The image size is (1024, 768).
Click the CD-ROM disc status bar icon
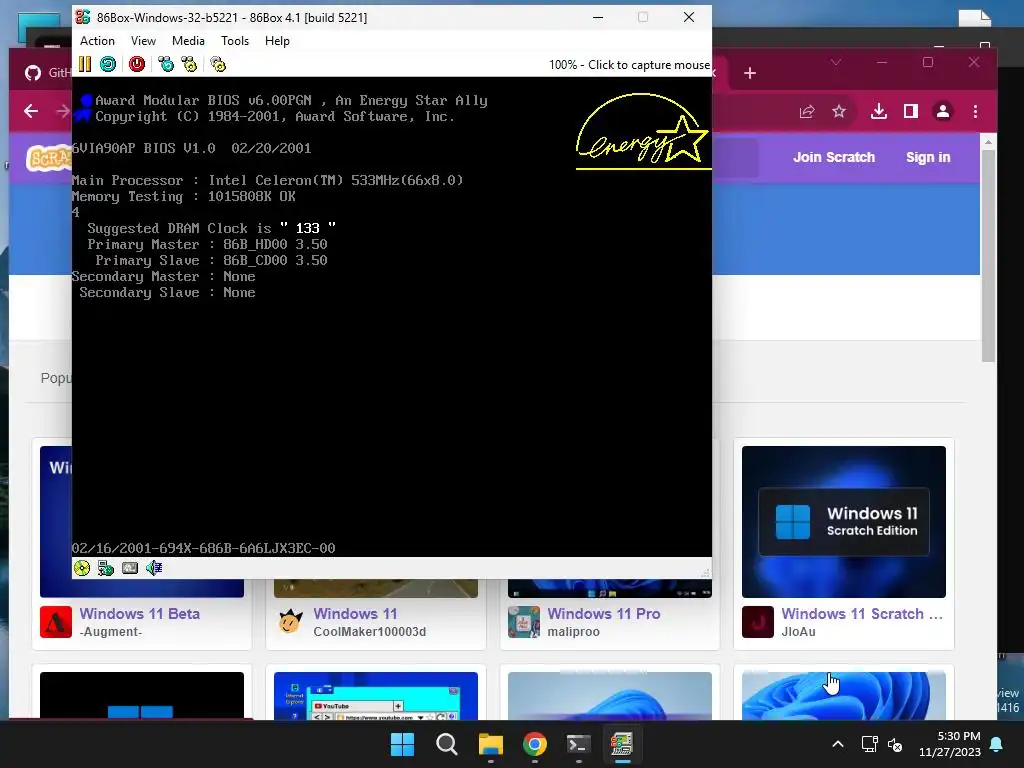tap(82, 568)
